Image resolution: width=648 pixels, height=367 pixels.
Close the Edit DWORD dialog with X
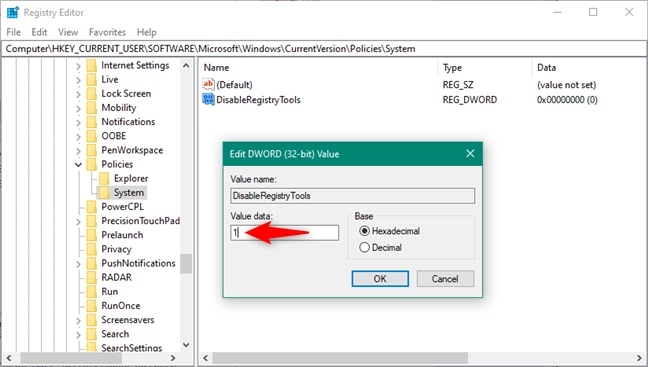pos(470,154)
